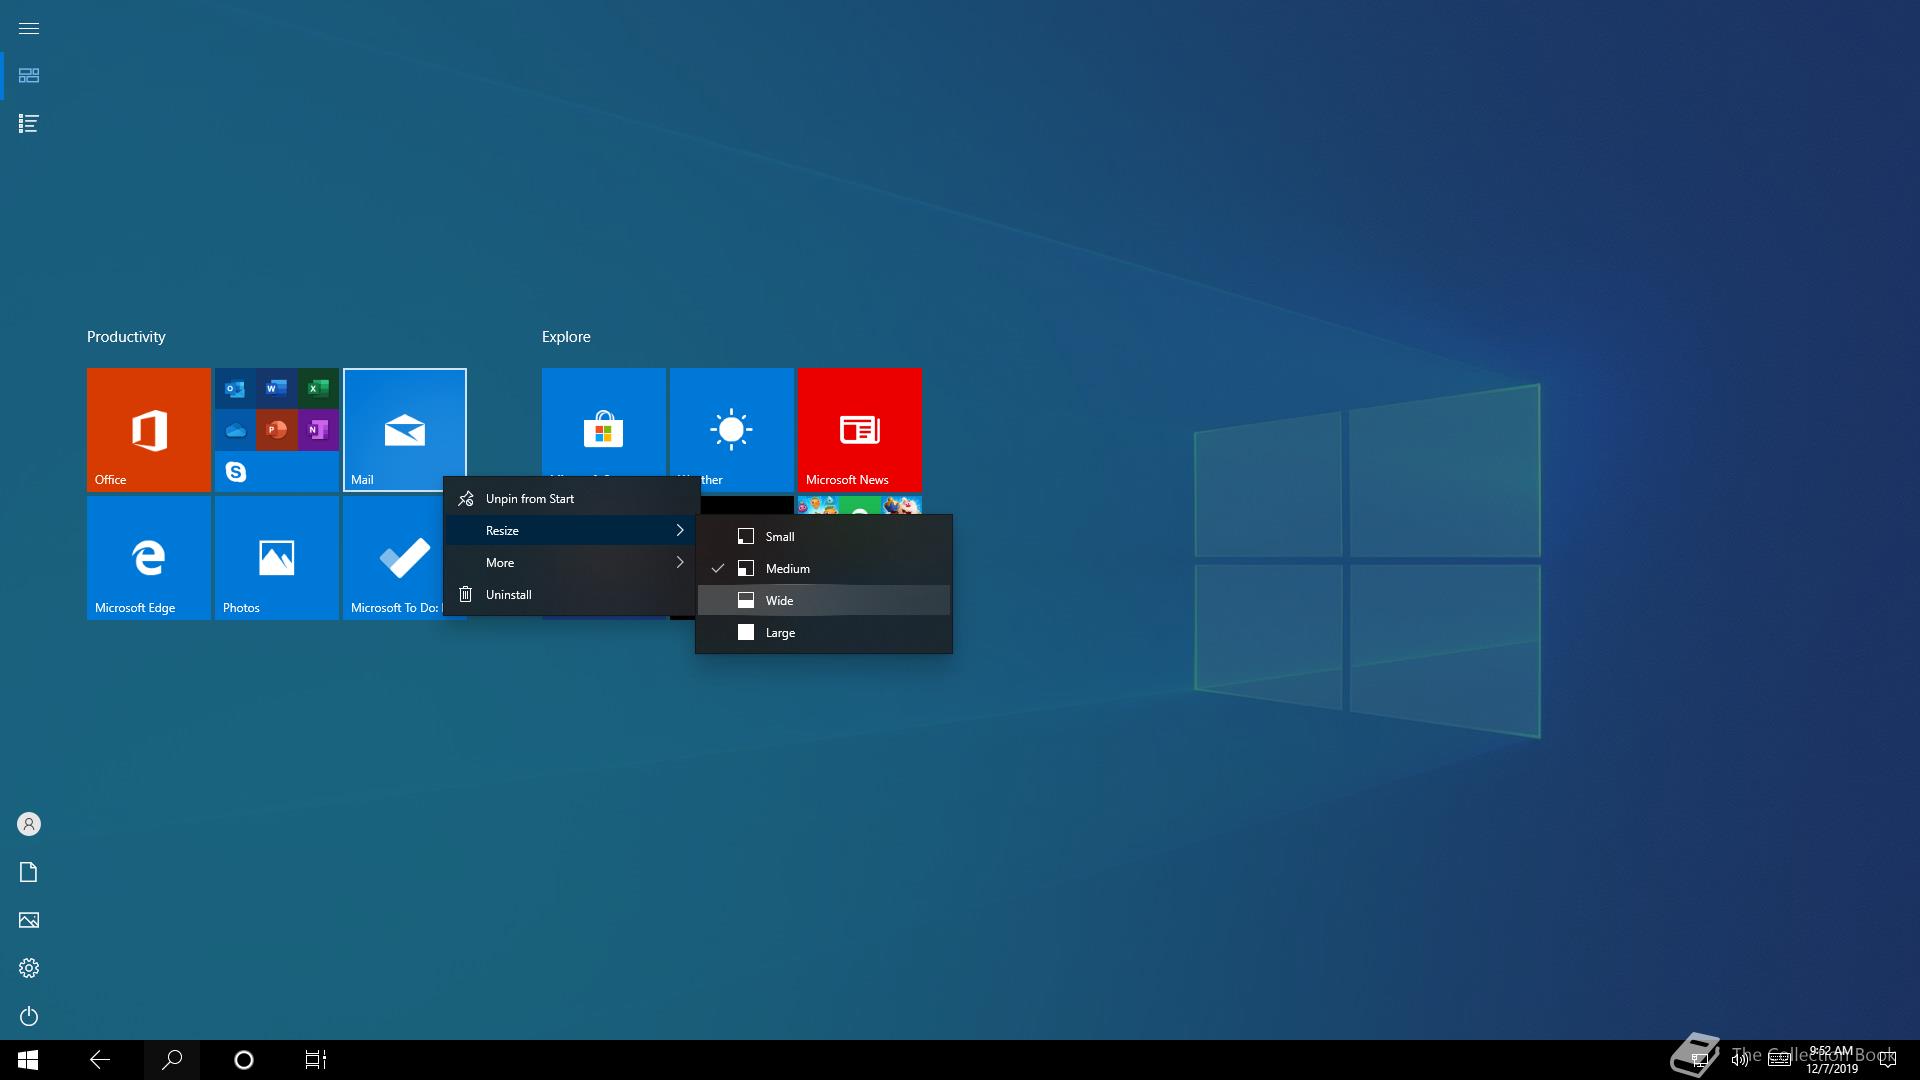Open the game tile under Microsoft News

(x=860, y=505)
